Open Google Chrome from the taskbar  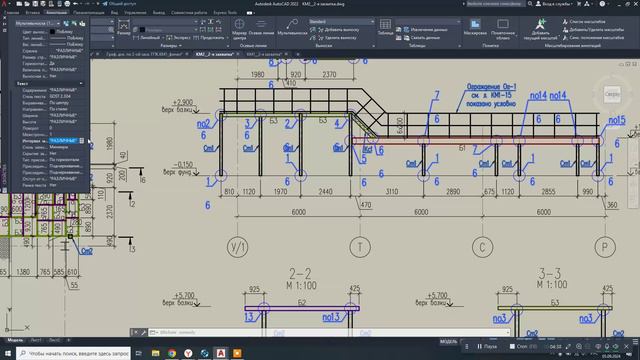point(172,353)
